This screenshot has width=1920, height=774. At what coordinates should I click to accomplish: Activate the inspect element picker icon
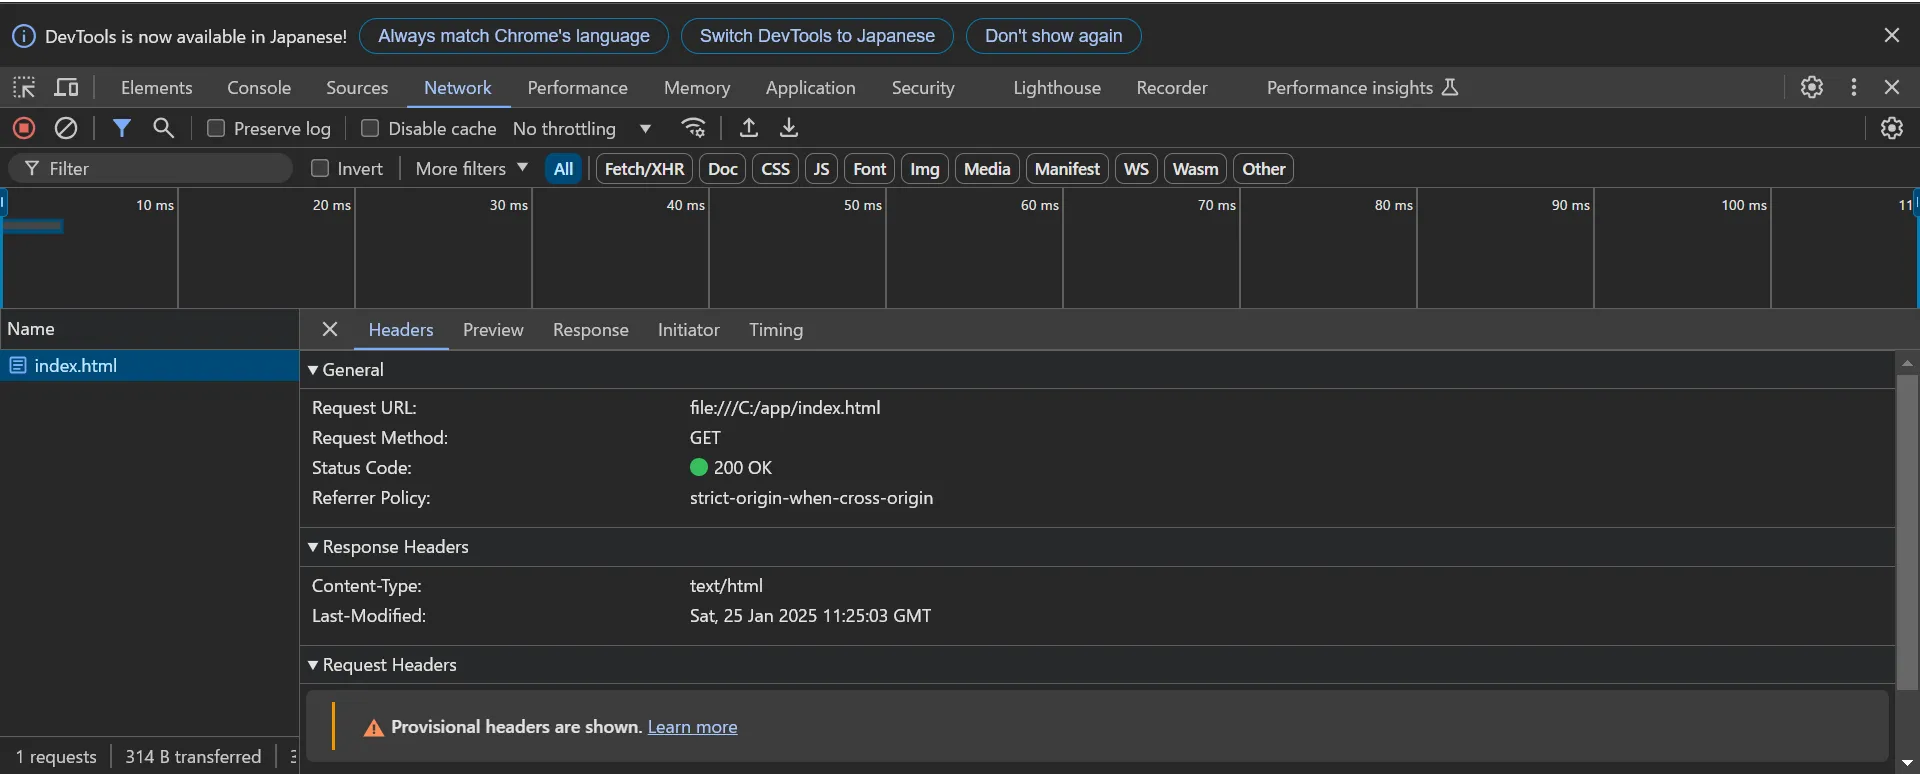(24, 87)
